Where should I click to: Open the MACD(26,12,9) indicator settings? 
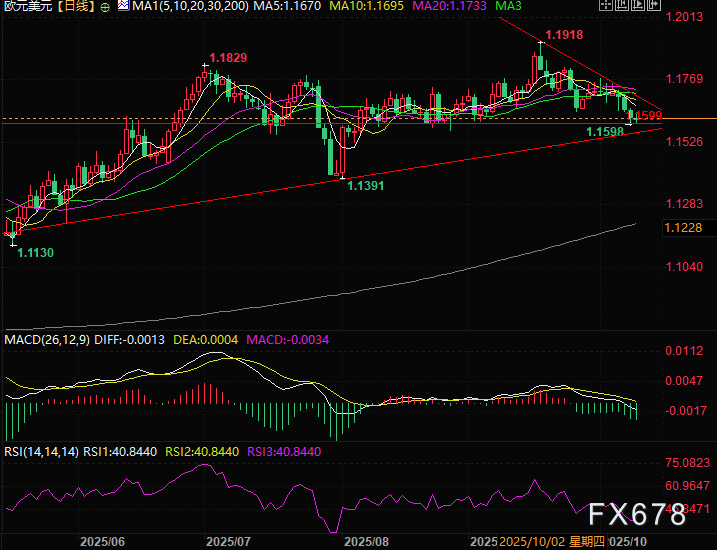click(x=48, y=340)
